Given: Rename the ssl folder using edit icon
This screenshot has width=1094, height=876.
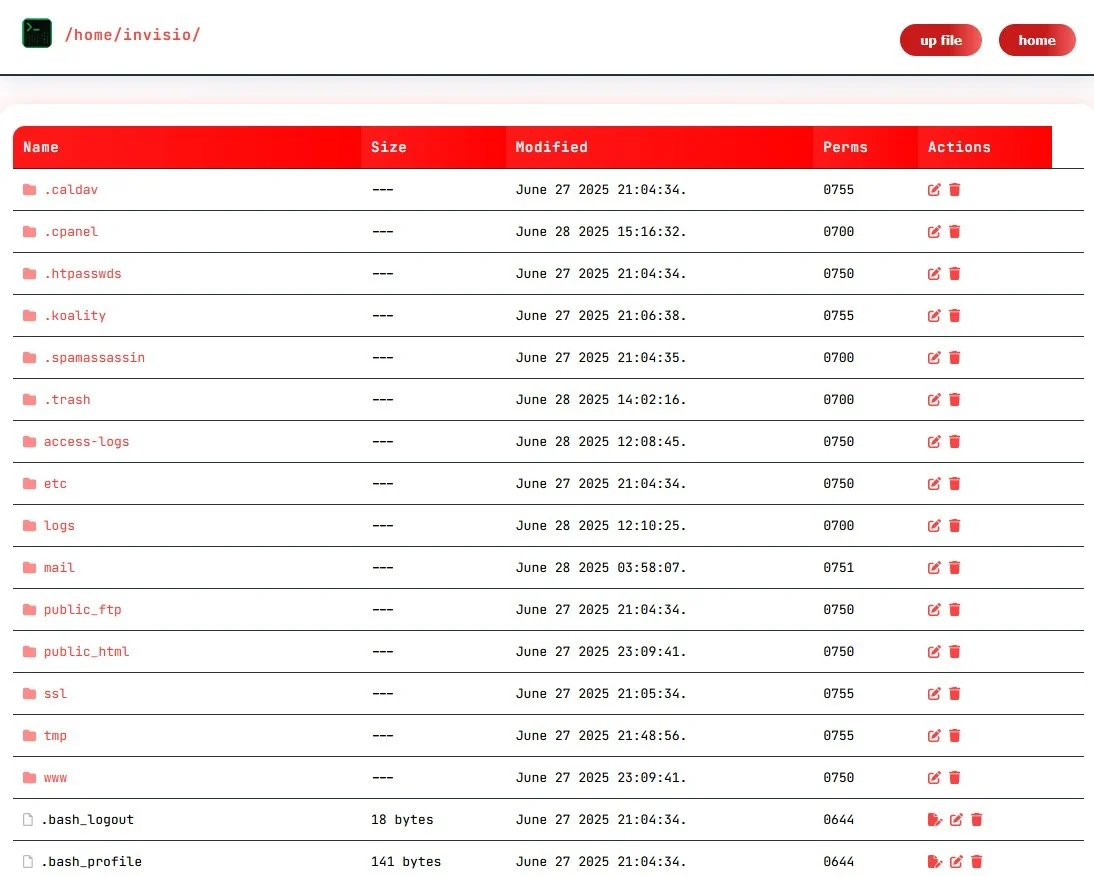Looking at the screenshot, I should [x=933, y=693].
